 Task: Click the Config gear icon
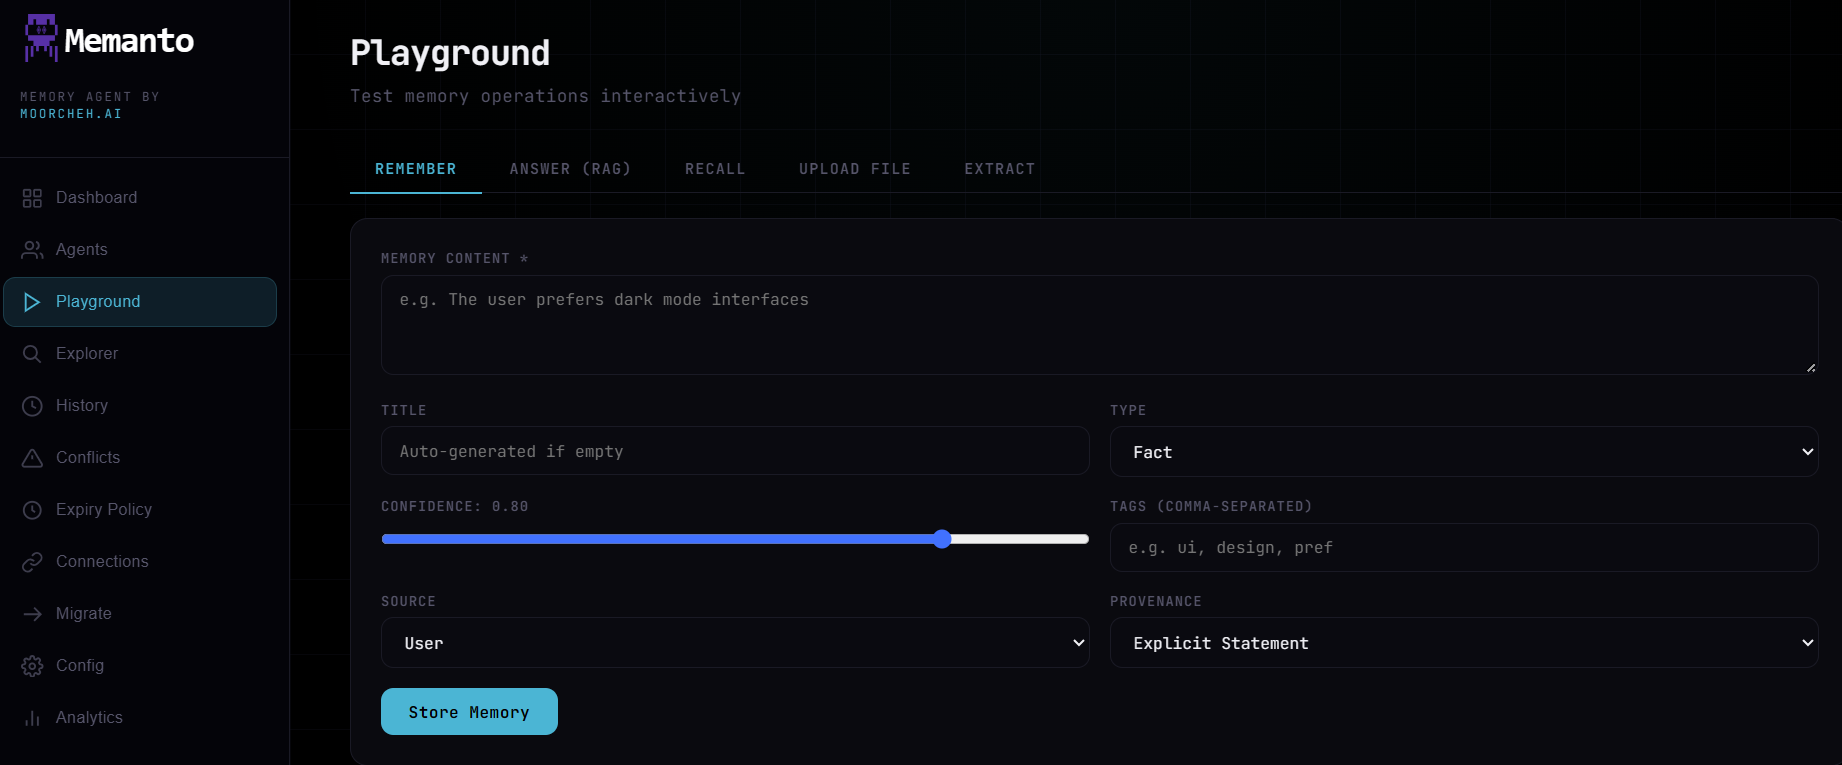tap(32, 666)
